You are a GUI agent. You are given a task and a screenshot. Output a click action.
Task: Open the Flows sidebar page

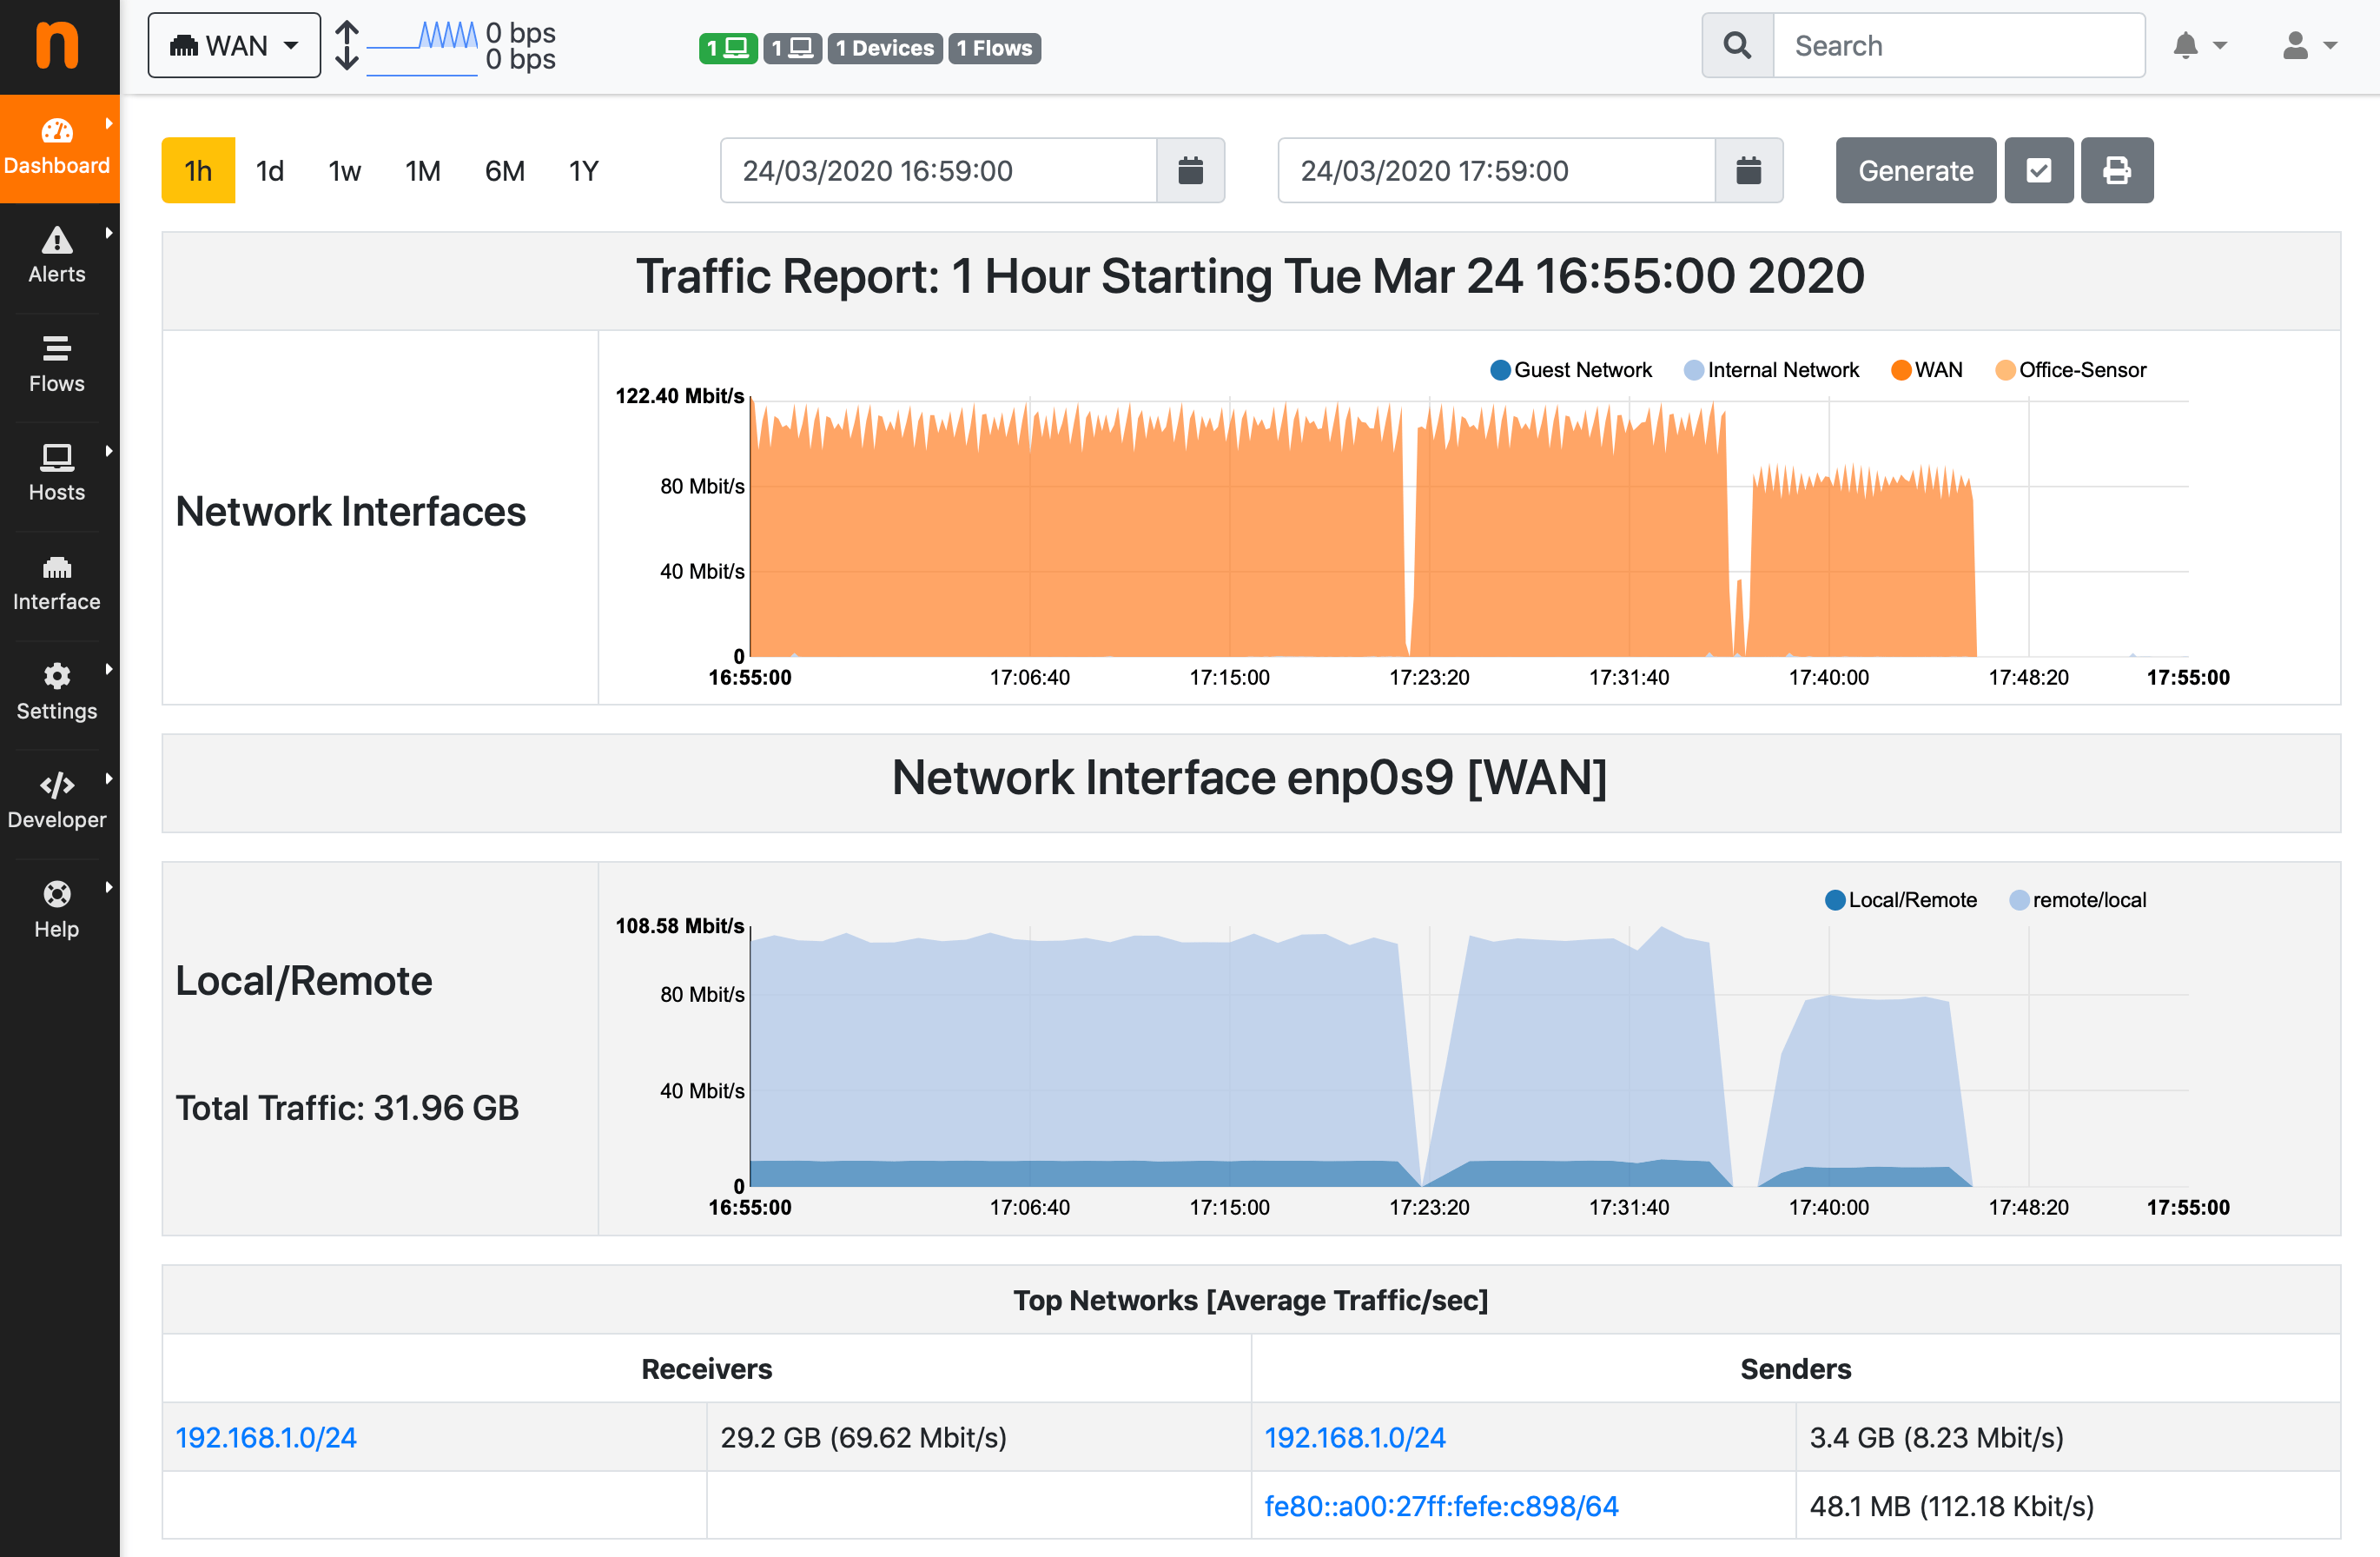click(57, 364)
